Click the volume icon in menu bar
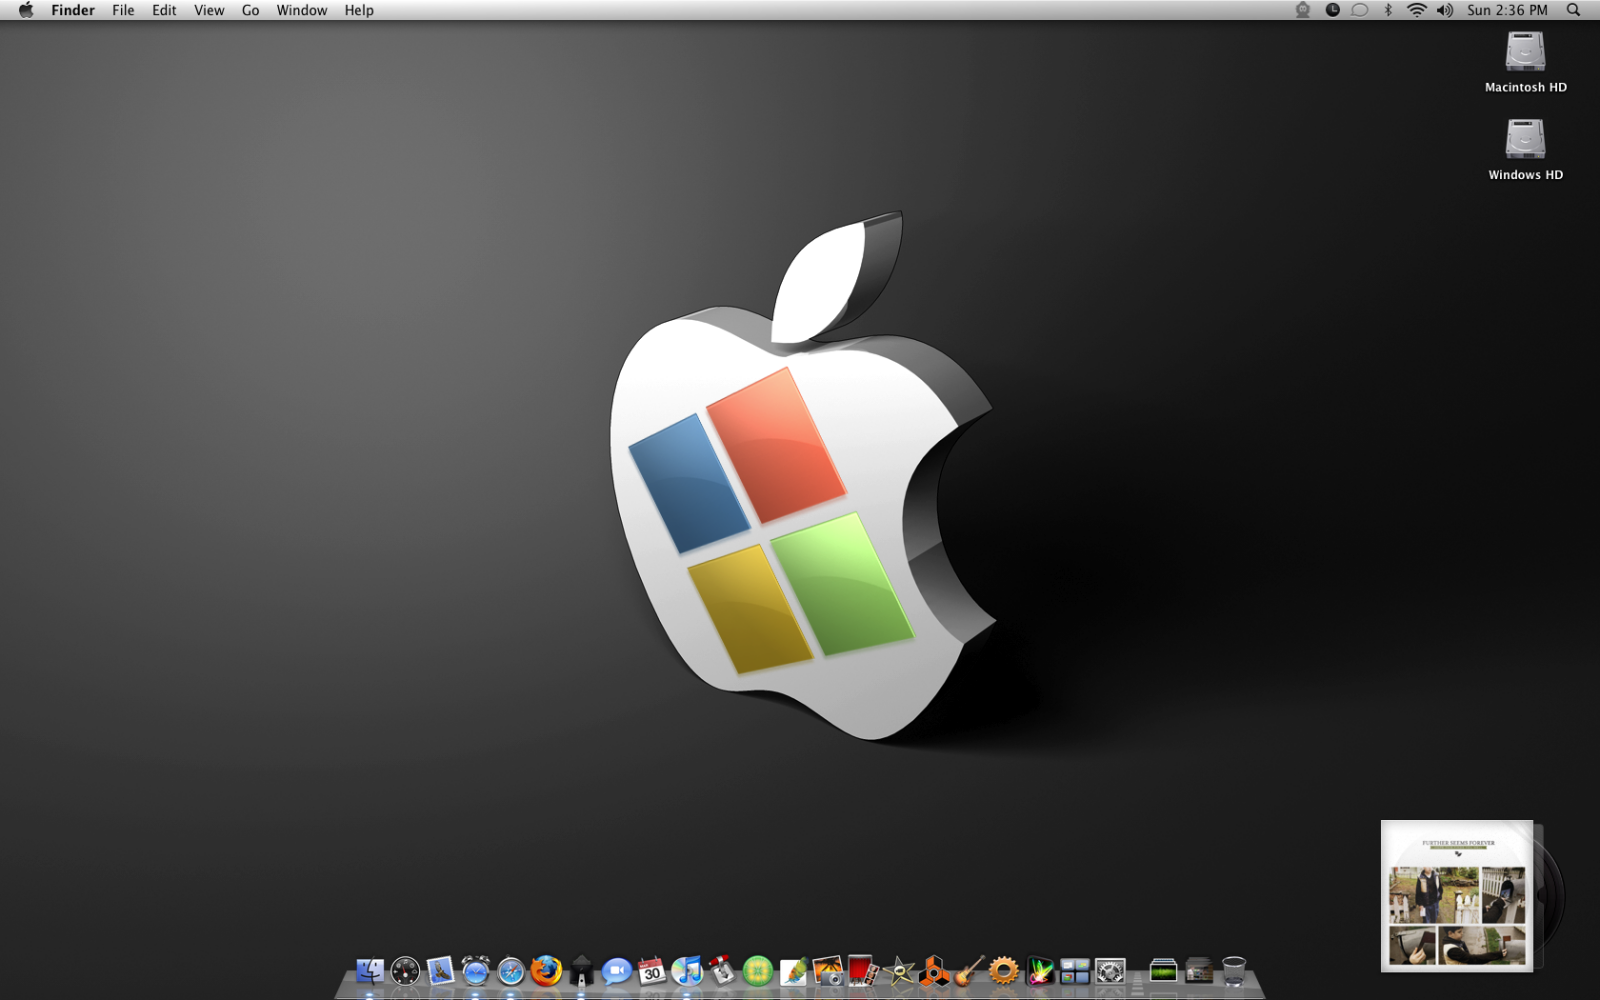Image resolution: width=1600 pixels, height=1000 pixels. tap(1445, 10)
